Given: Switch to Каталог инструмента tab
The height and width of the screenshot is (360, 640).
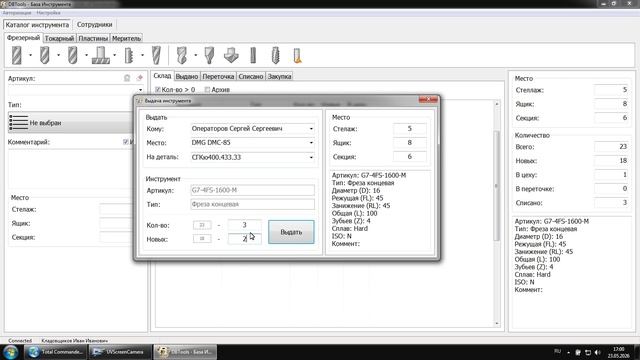Looking at the screenshot, I should click(37, 24).
